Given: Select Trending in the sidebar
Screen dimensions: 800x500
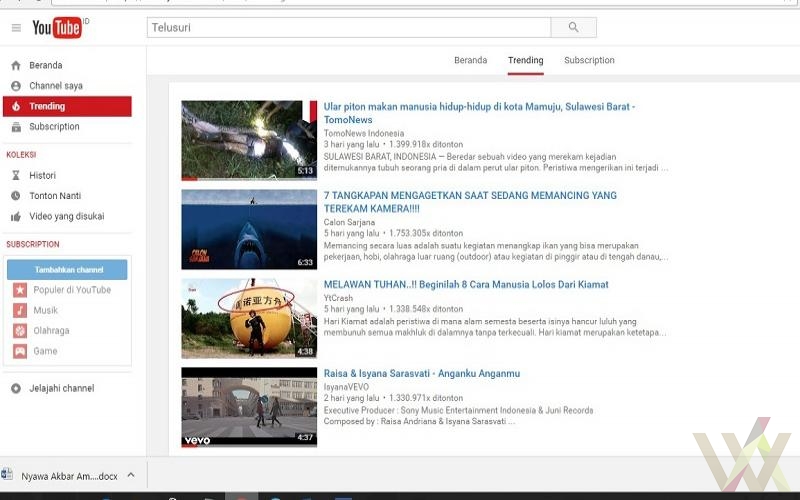Looking at the screenshot, I should [67, 106].
